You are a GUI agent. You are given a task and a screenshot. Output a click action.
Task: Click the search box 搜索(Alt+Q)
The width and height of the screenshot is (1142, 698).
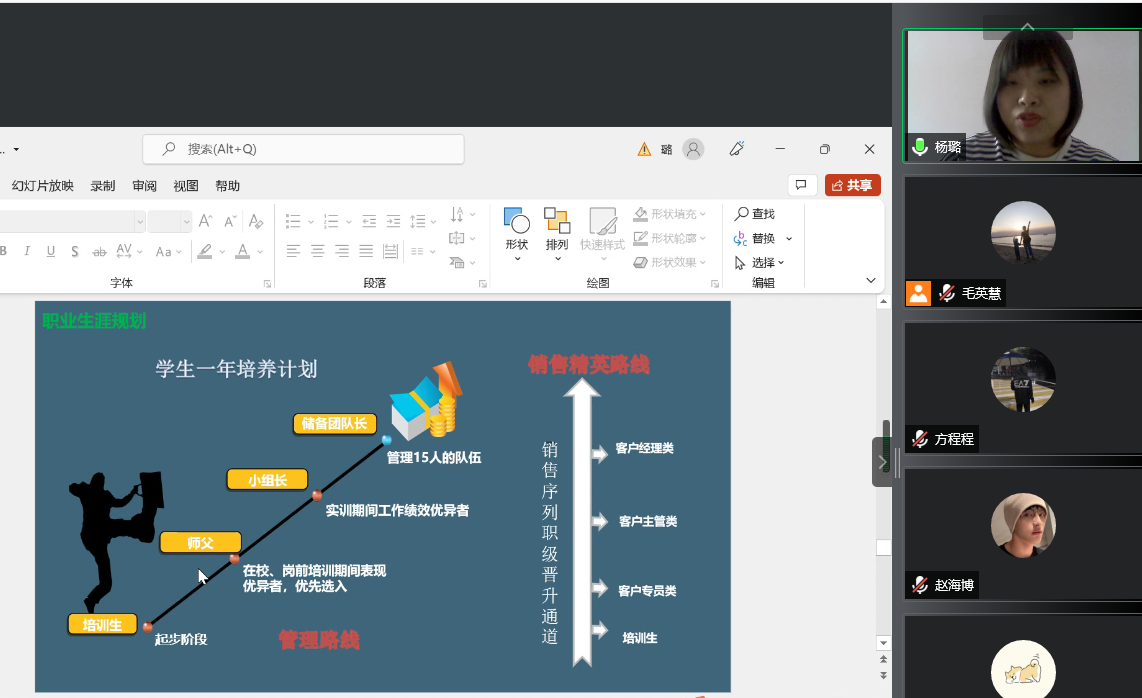tap(303, 149)
